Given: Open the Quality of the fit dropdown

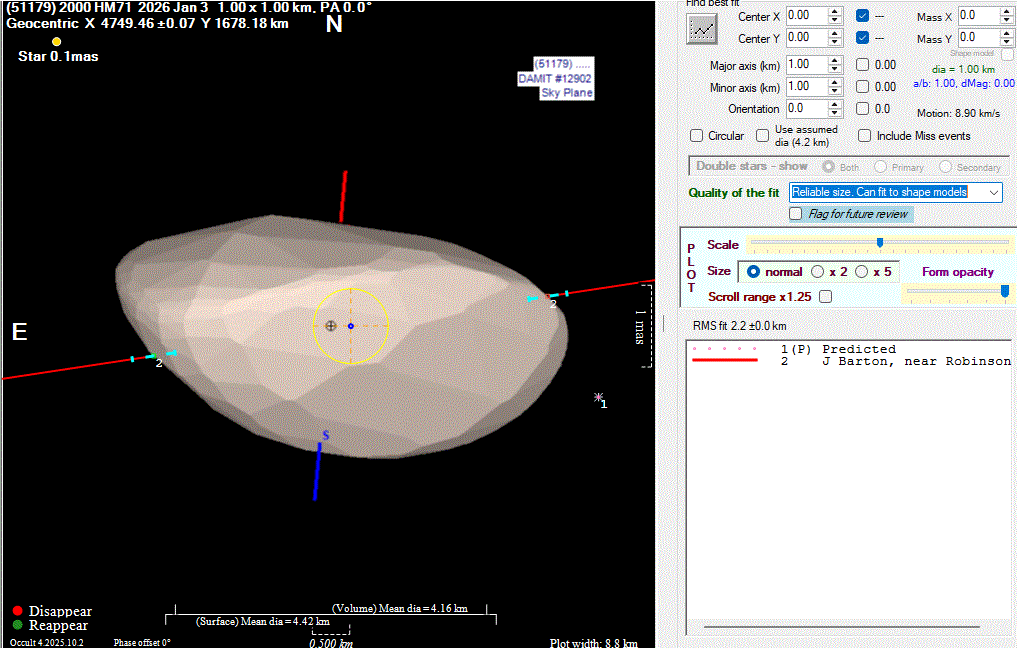Looking at the screenshot, I should (x=992, y=192).
